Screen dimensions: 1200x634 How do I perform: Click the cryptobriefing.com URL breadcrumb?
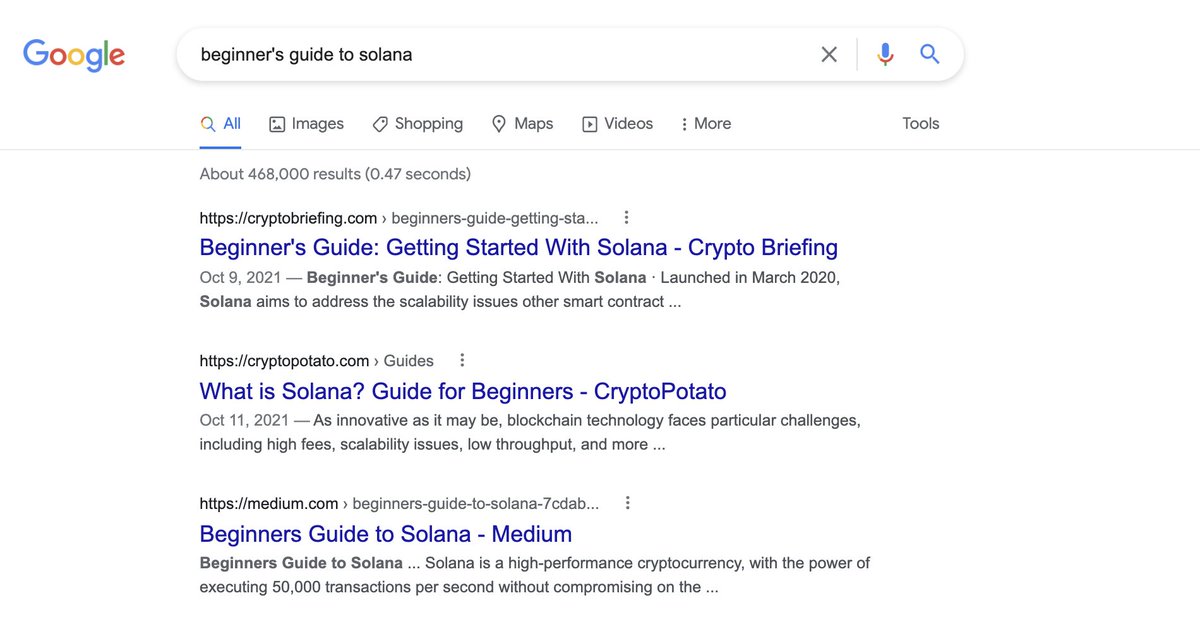tap(398, 218)
